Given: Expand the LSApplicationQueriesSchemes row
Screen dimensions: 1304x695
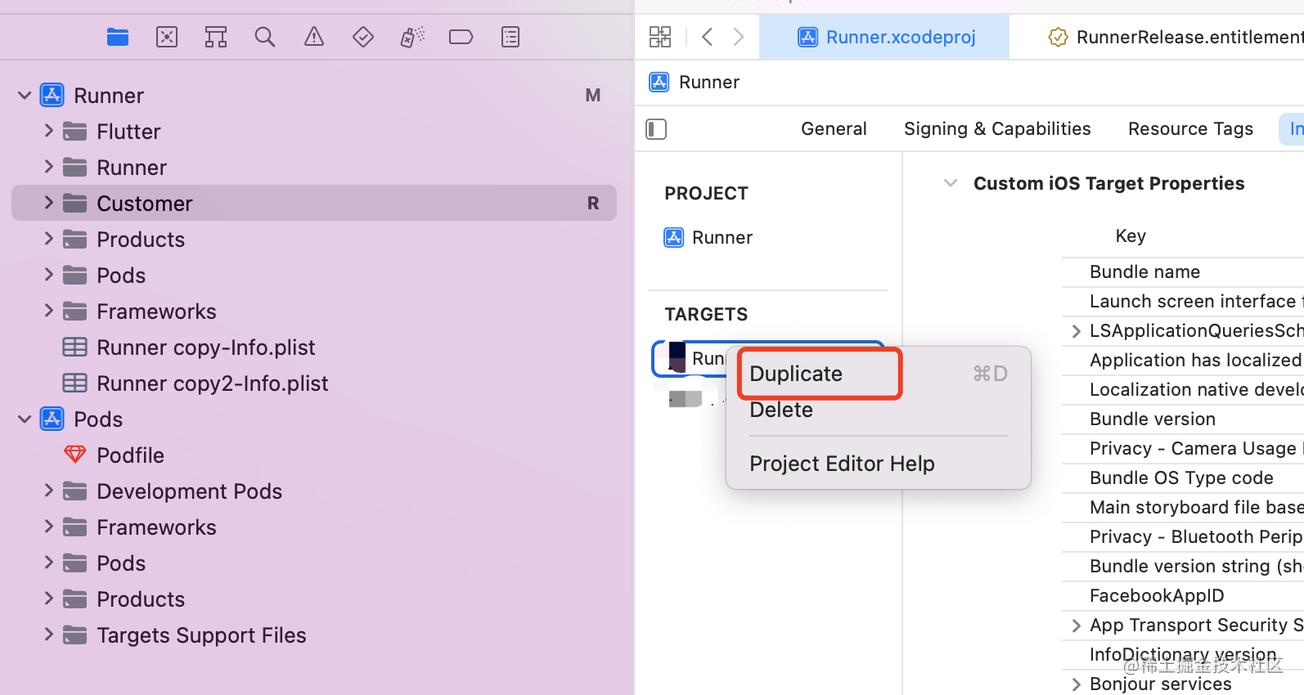Looking at the screenshot, I should tap(1076, 331).
